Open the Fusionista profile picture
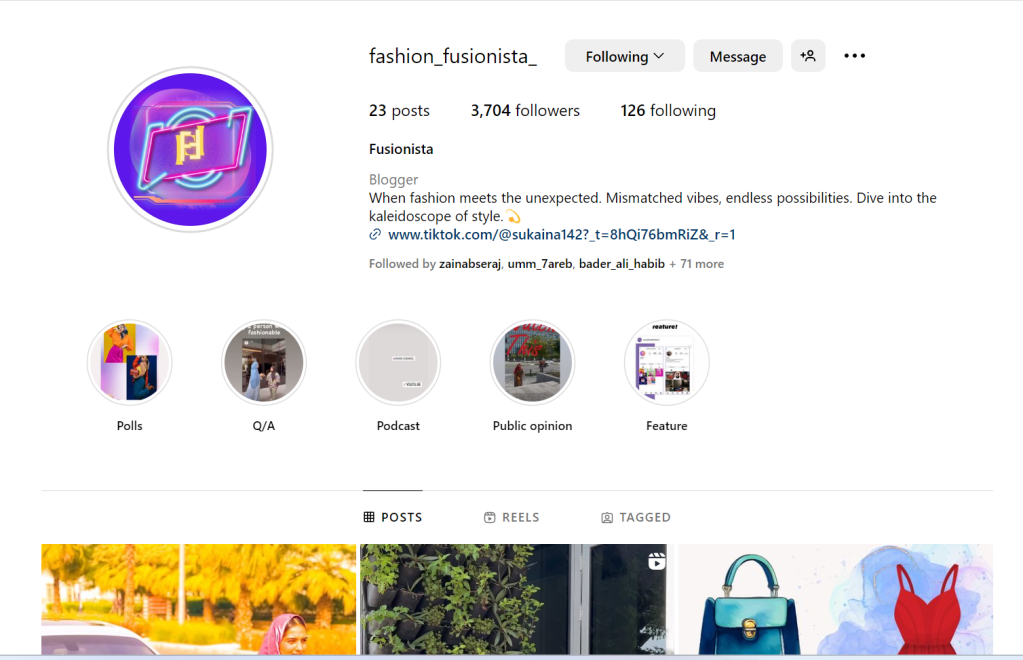This screenshot has width=1023, height=660. click(191, 150)
